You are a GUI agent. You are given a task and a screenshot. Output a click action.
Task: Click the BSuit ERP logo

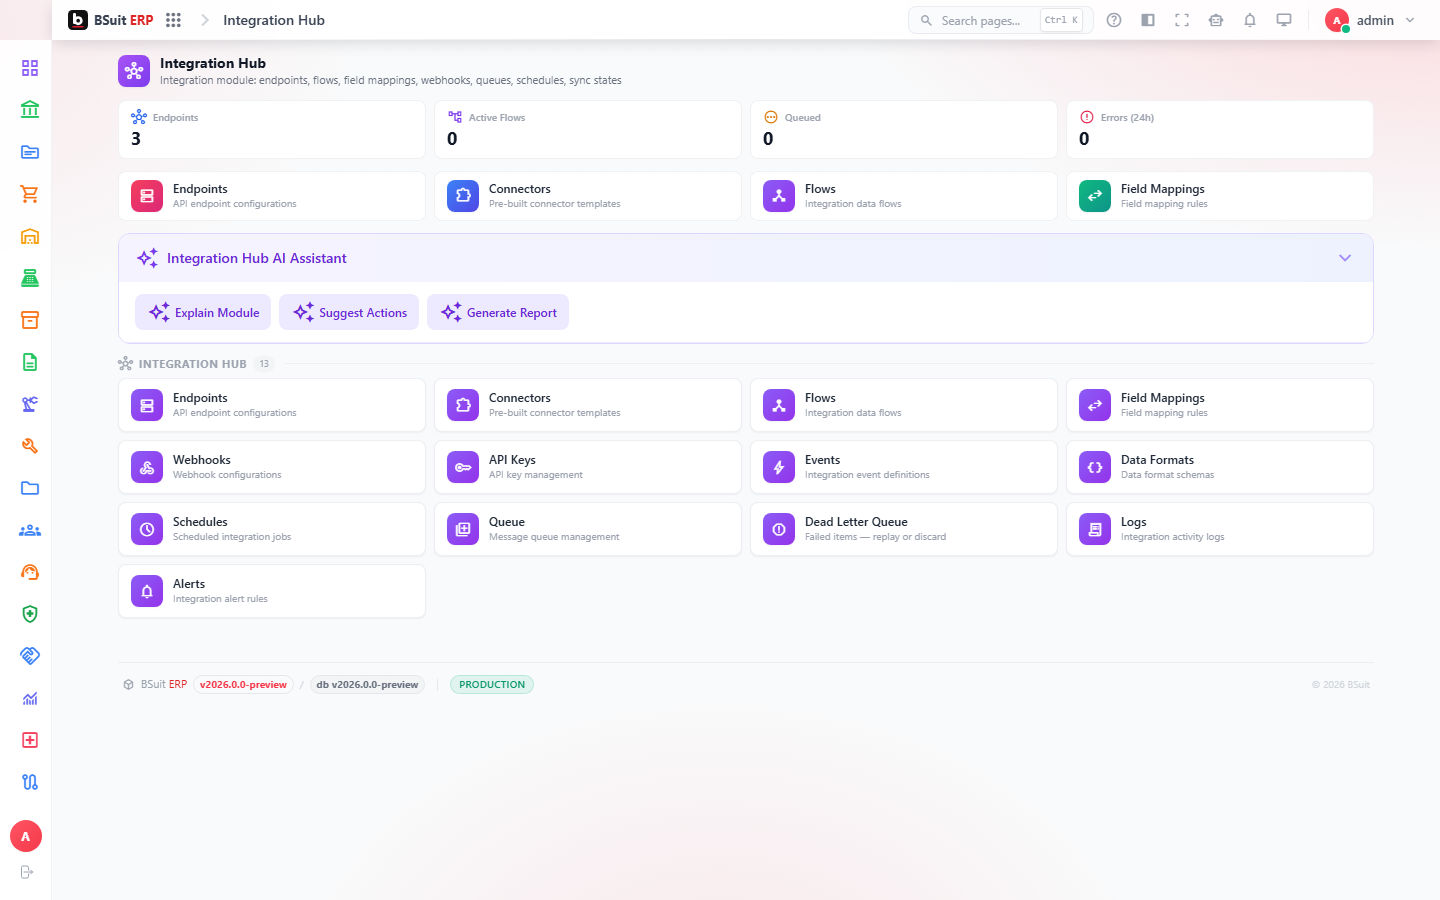tap(111, 20)
